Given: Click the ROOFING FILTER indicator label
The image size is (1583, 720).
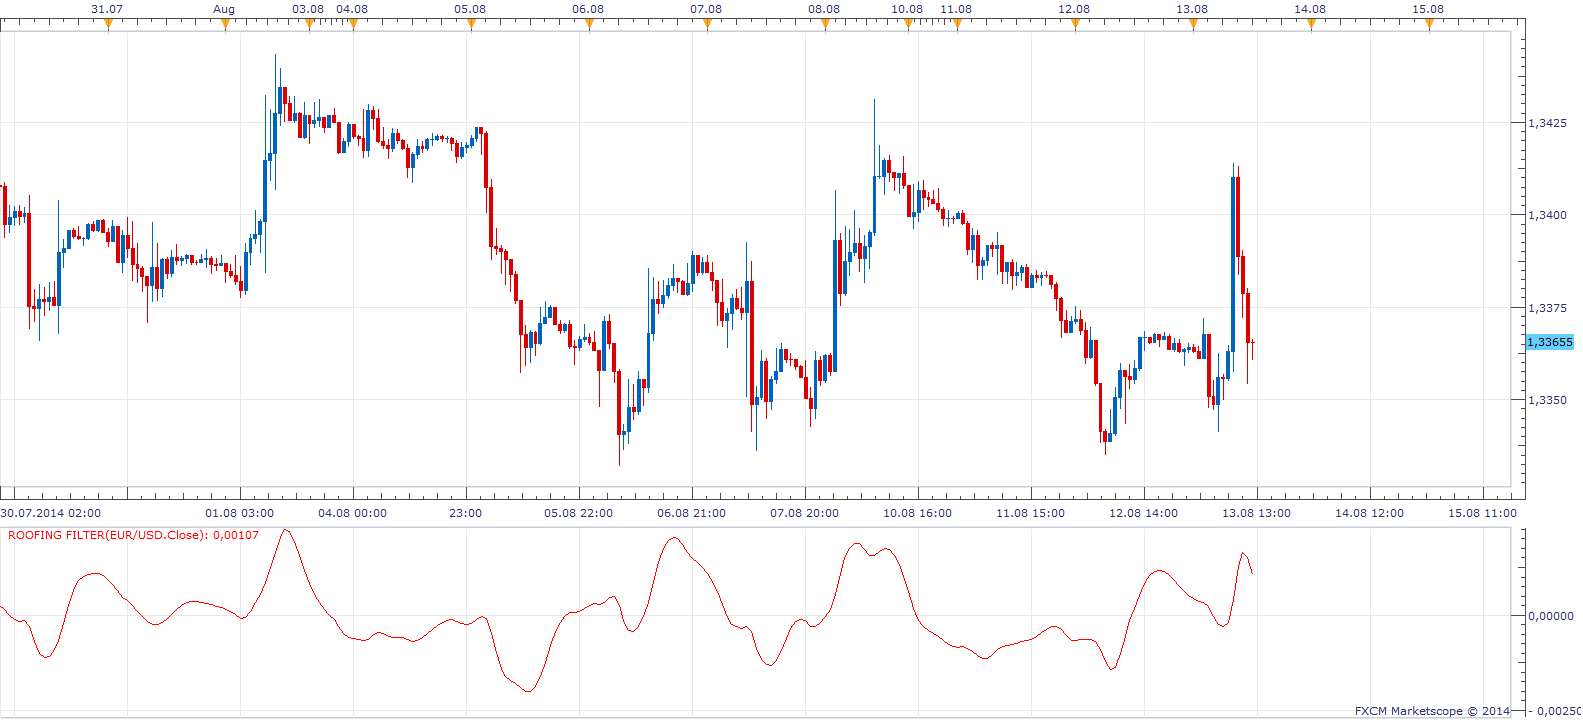Looking at the screenshot, I should 133,535.
